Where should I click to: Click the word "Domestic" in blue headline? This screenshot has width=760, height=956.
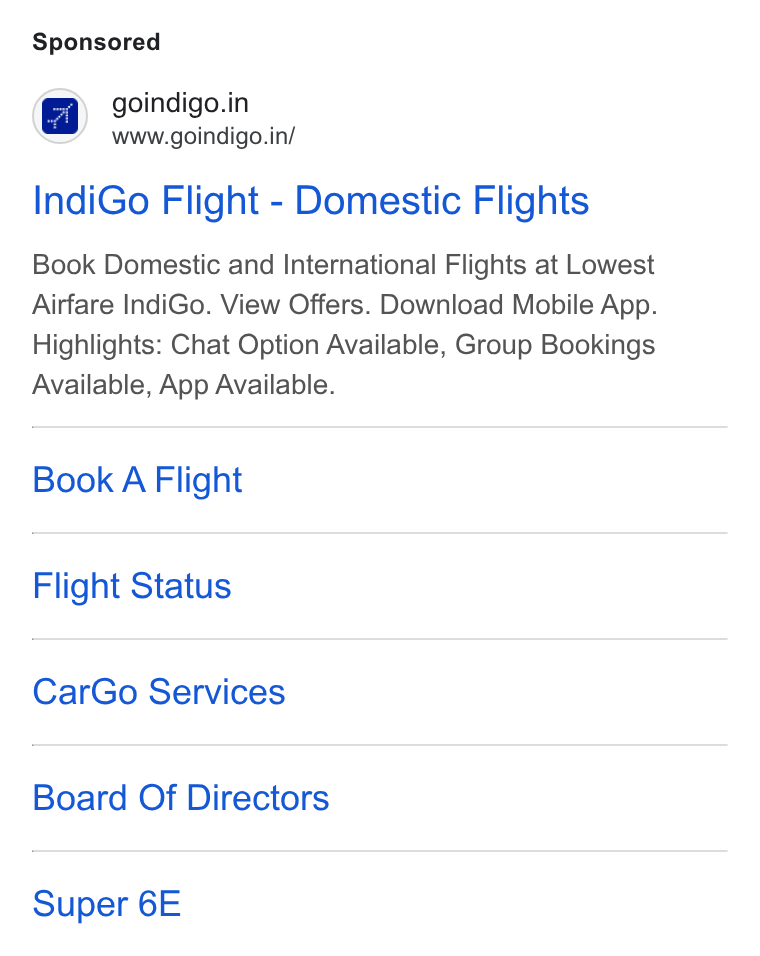pos(378,201)
